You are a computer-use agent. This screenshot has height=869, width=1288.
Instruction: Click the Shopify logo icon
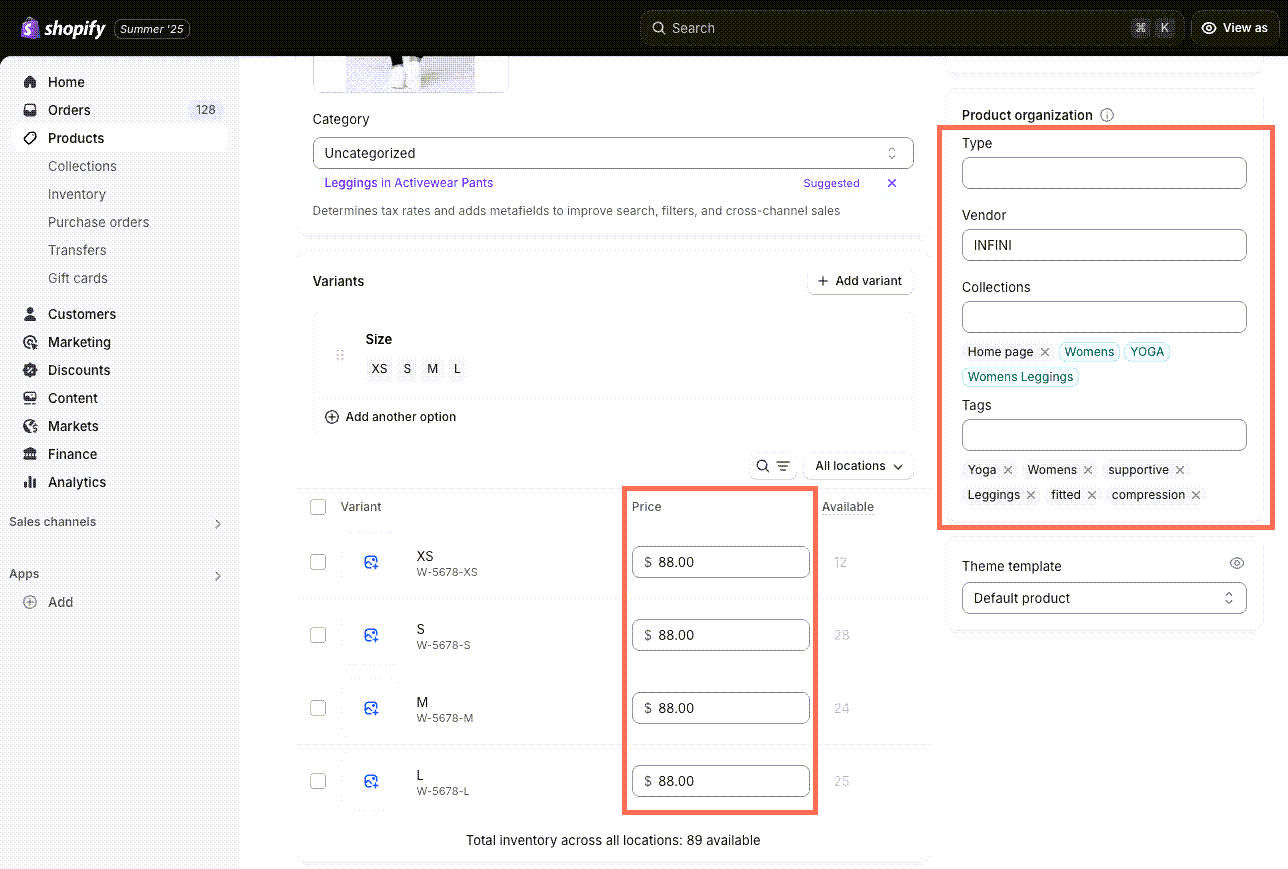tap(30, 28)
